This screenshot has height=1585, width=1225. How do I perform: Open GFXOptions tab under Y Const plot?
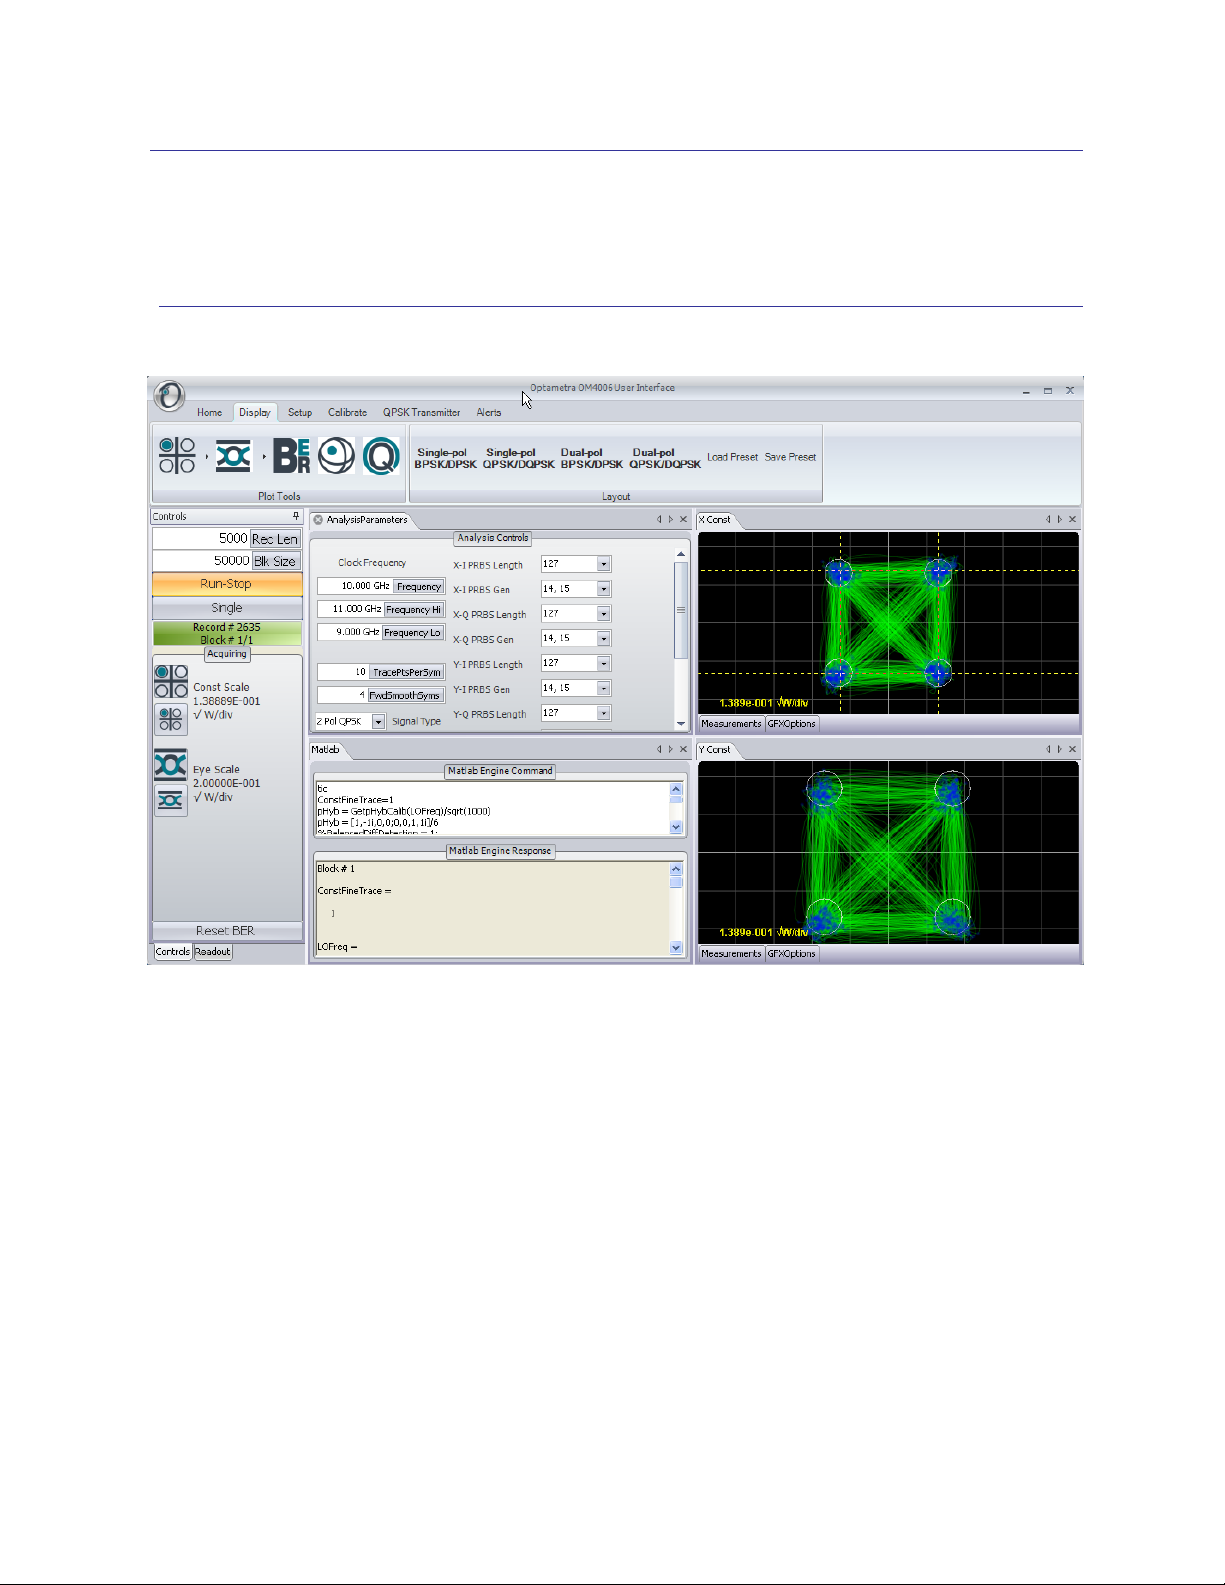[792, 954]
